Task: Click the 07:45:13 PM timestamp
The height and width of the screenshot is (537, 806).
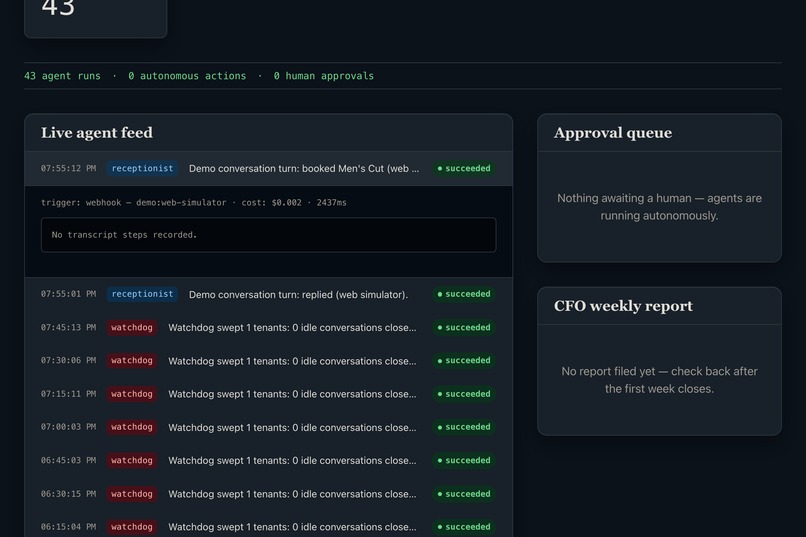Action: tap(68, 327)
